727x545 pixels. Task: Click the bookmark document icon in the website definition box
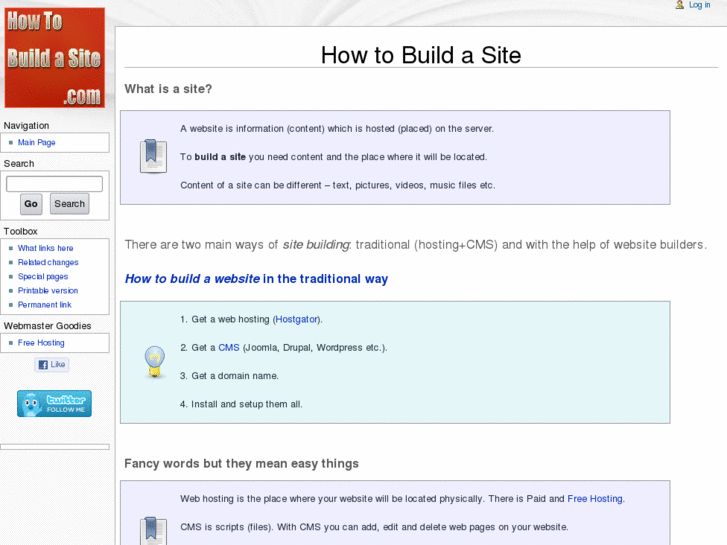point(153,156)
